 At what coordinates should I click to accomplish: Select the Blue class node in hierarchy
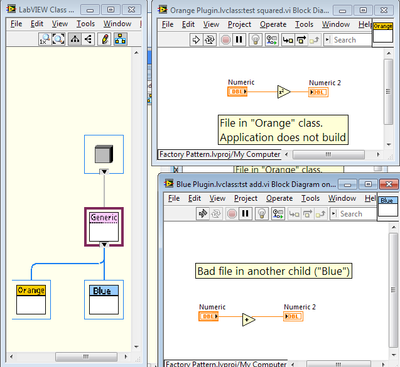coord(104,299)
